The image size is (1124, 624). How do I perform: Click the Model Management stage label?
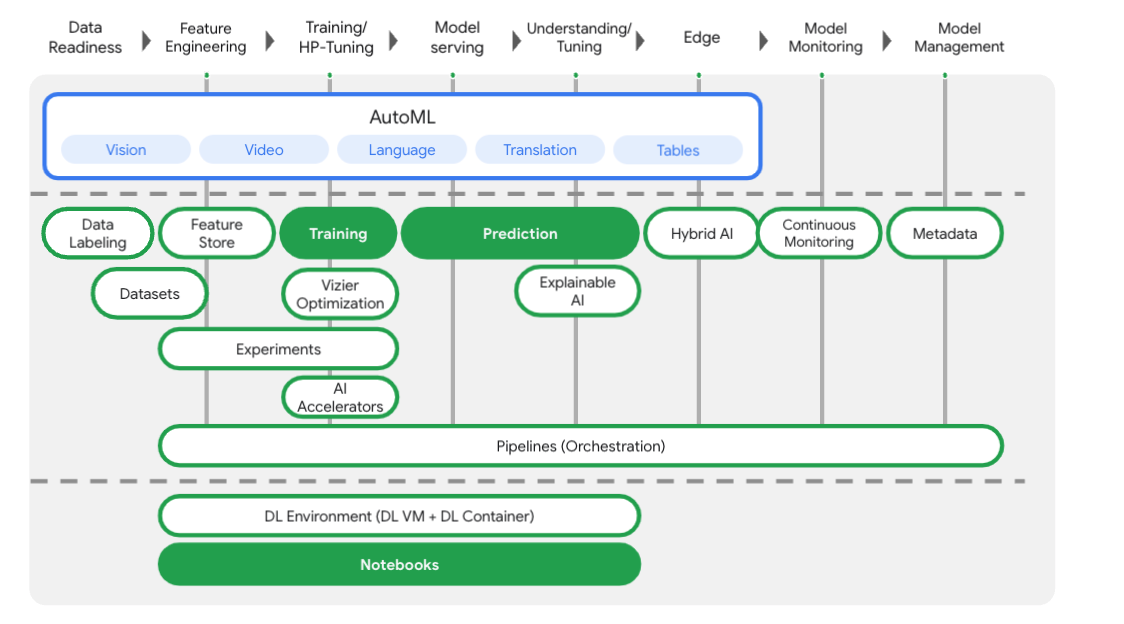point(959,37)
